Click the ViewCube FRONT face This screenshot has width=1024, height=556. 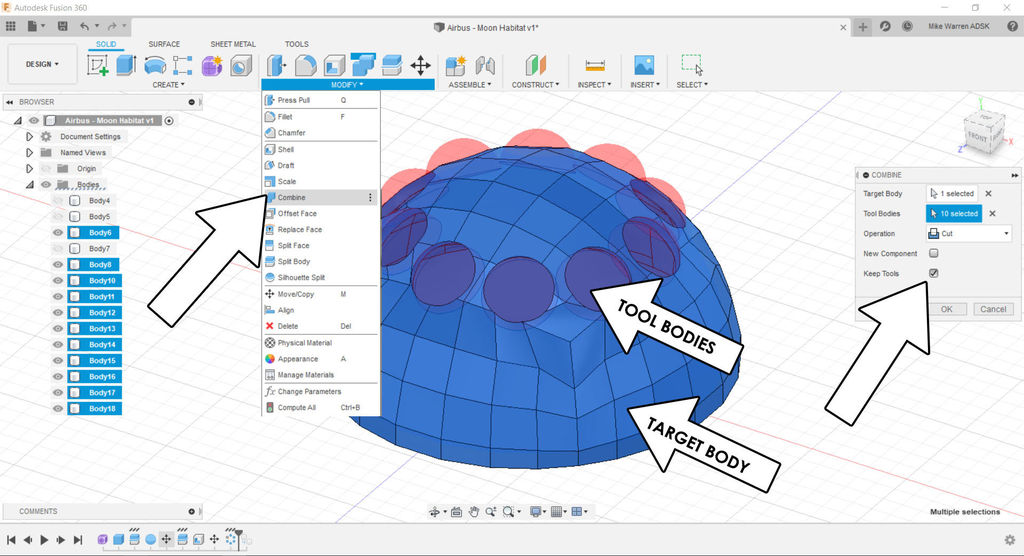pyautogui.click(x=978, y=137)
